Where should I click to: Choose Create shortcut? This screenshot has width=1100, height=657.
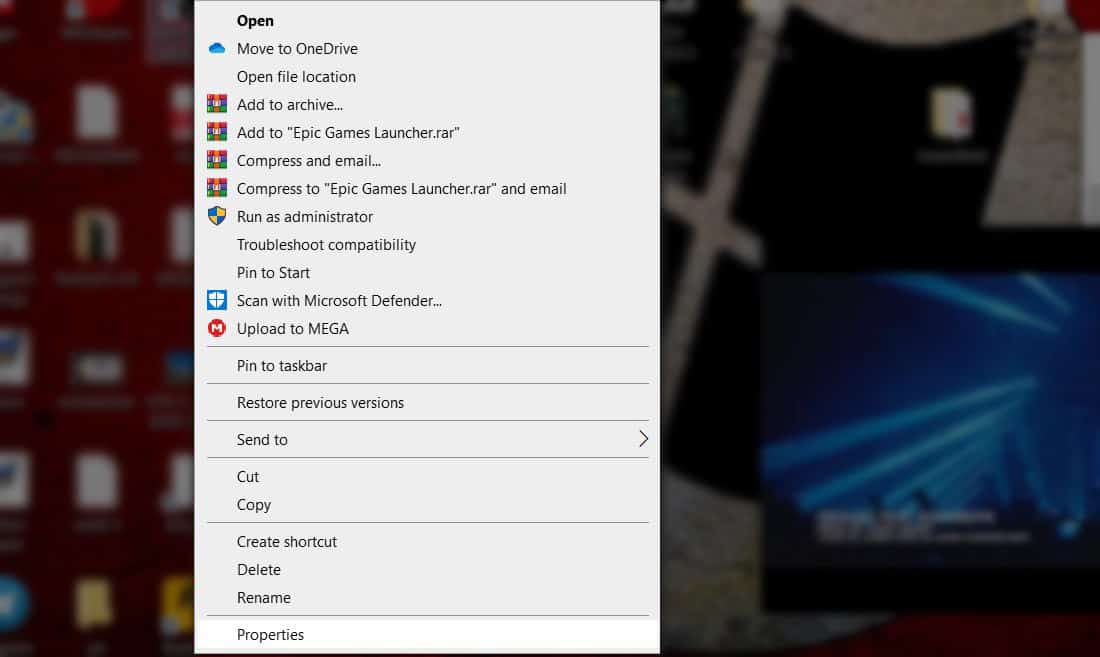(427, 541)
